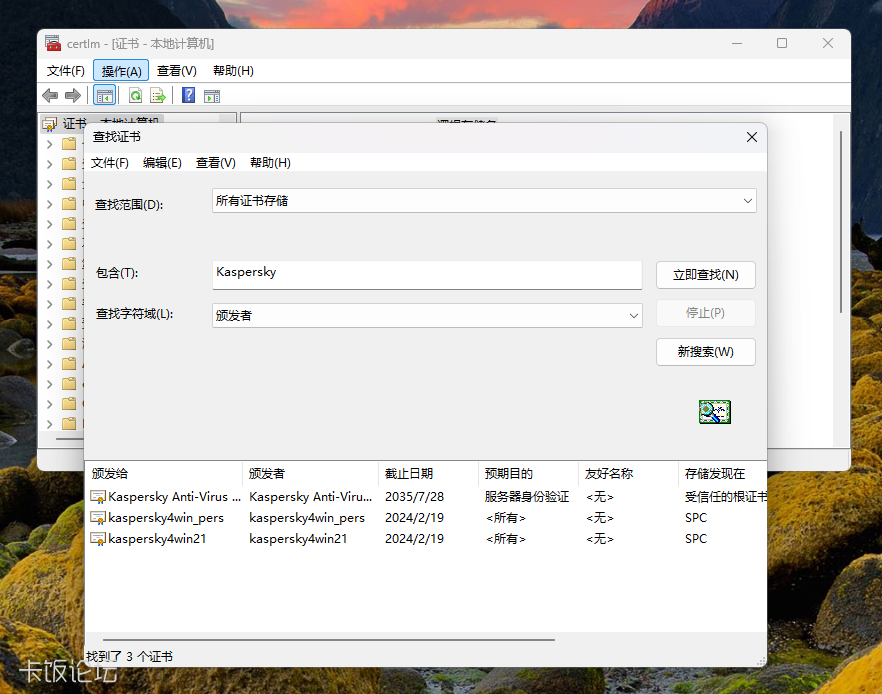Sort results by 截止日期 column header
This screenshot has height=694, width=882.
[x=429, y=474]
